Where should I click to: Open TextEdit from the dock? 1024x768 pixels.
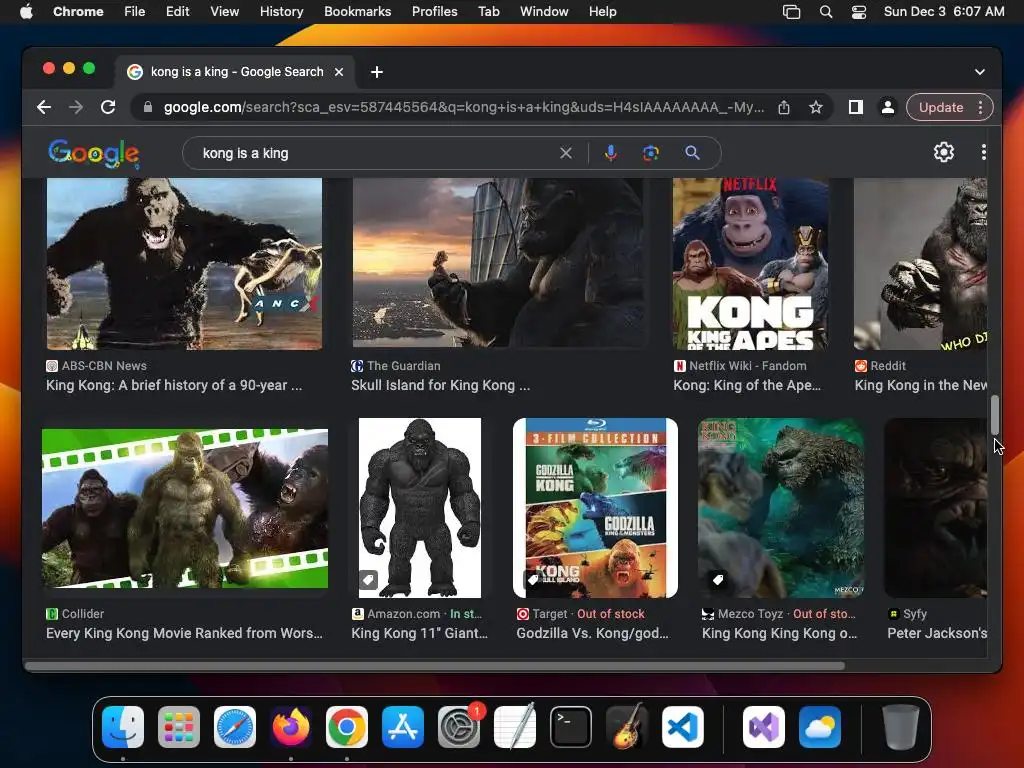pos(515,727)
